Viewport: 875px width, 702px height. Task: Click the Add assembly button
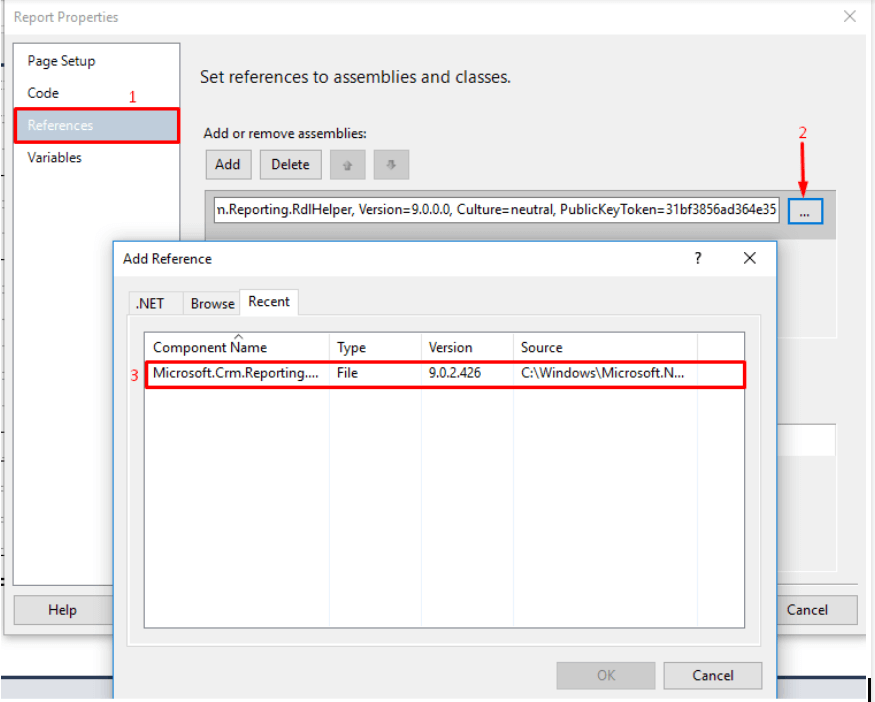click(x=227, y=165)
